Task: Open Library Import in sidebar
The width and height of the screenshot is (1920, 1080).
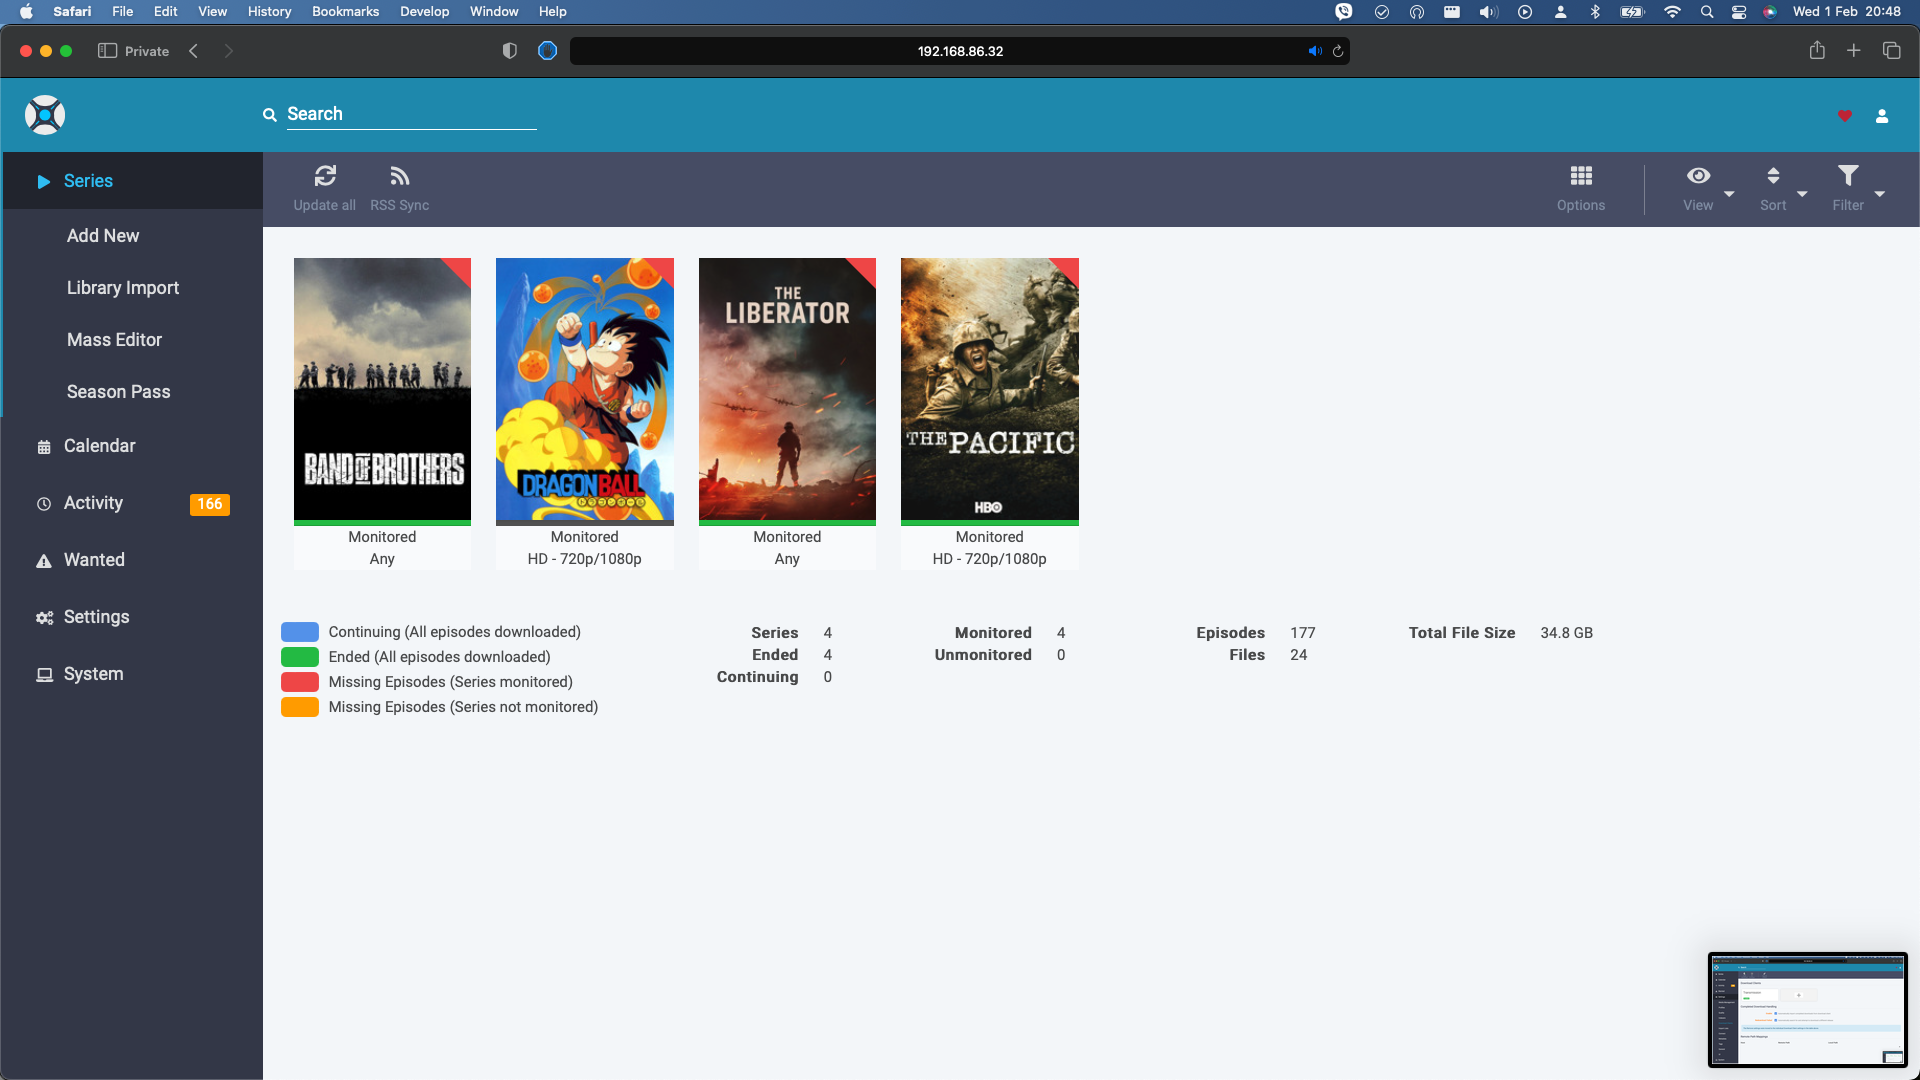Action: [133, 288]
